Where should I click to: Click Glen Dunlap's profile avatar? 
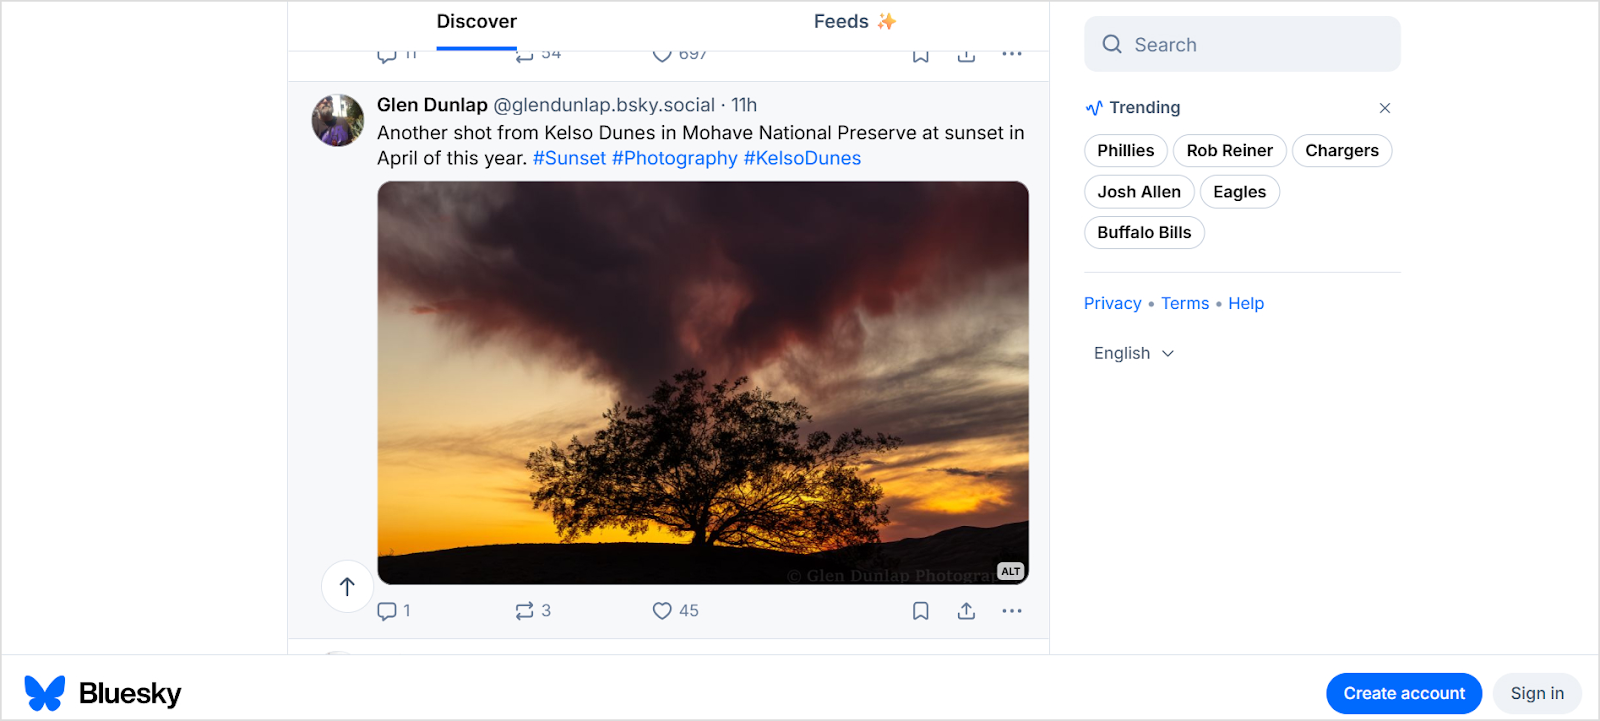coord(338,121)
